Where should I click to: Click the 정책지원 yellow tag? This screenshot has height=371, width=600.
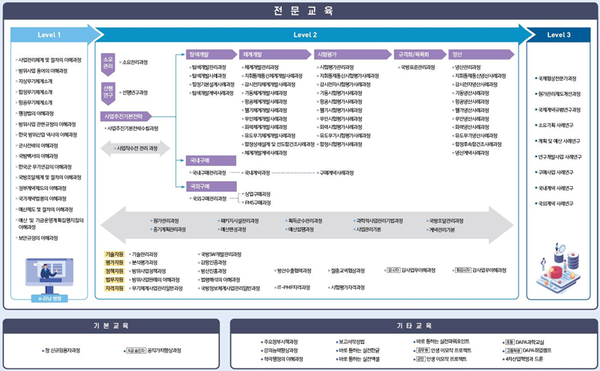pos(114,271)
